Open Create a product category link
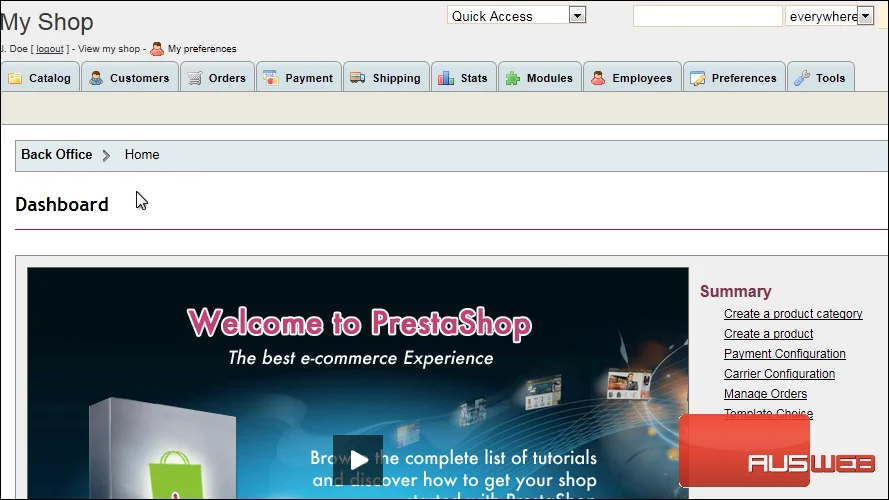The width and height of the screenshot is (889, 500). tap(793, 313)
